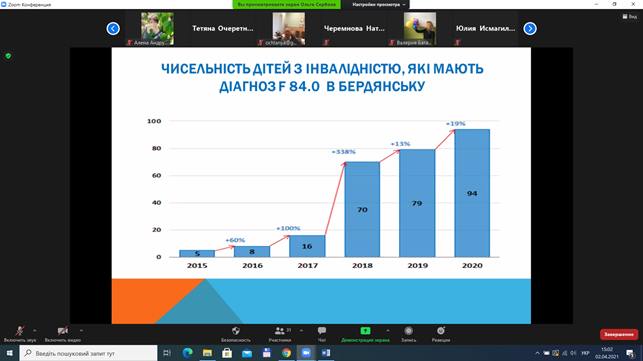Switch the view layout at top right
The height and width of the screenshot is (361, 643).
(x=629, y=16)
